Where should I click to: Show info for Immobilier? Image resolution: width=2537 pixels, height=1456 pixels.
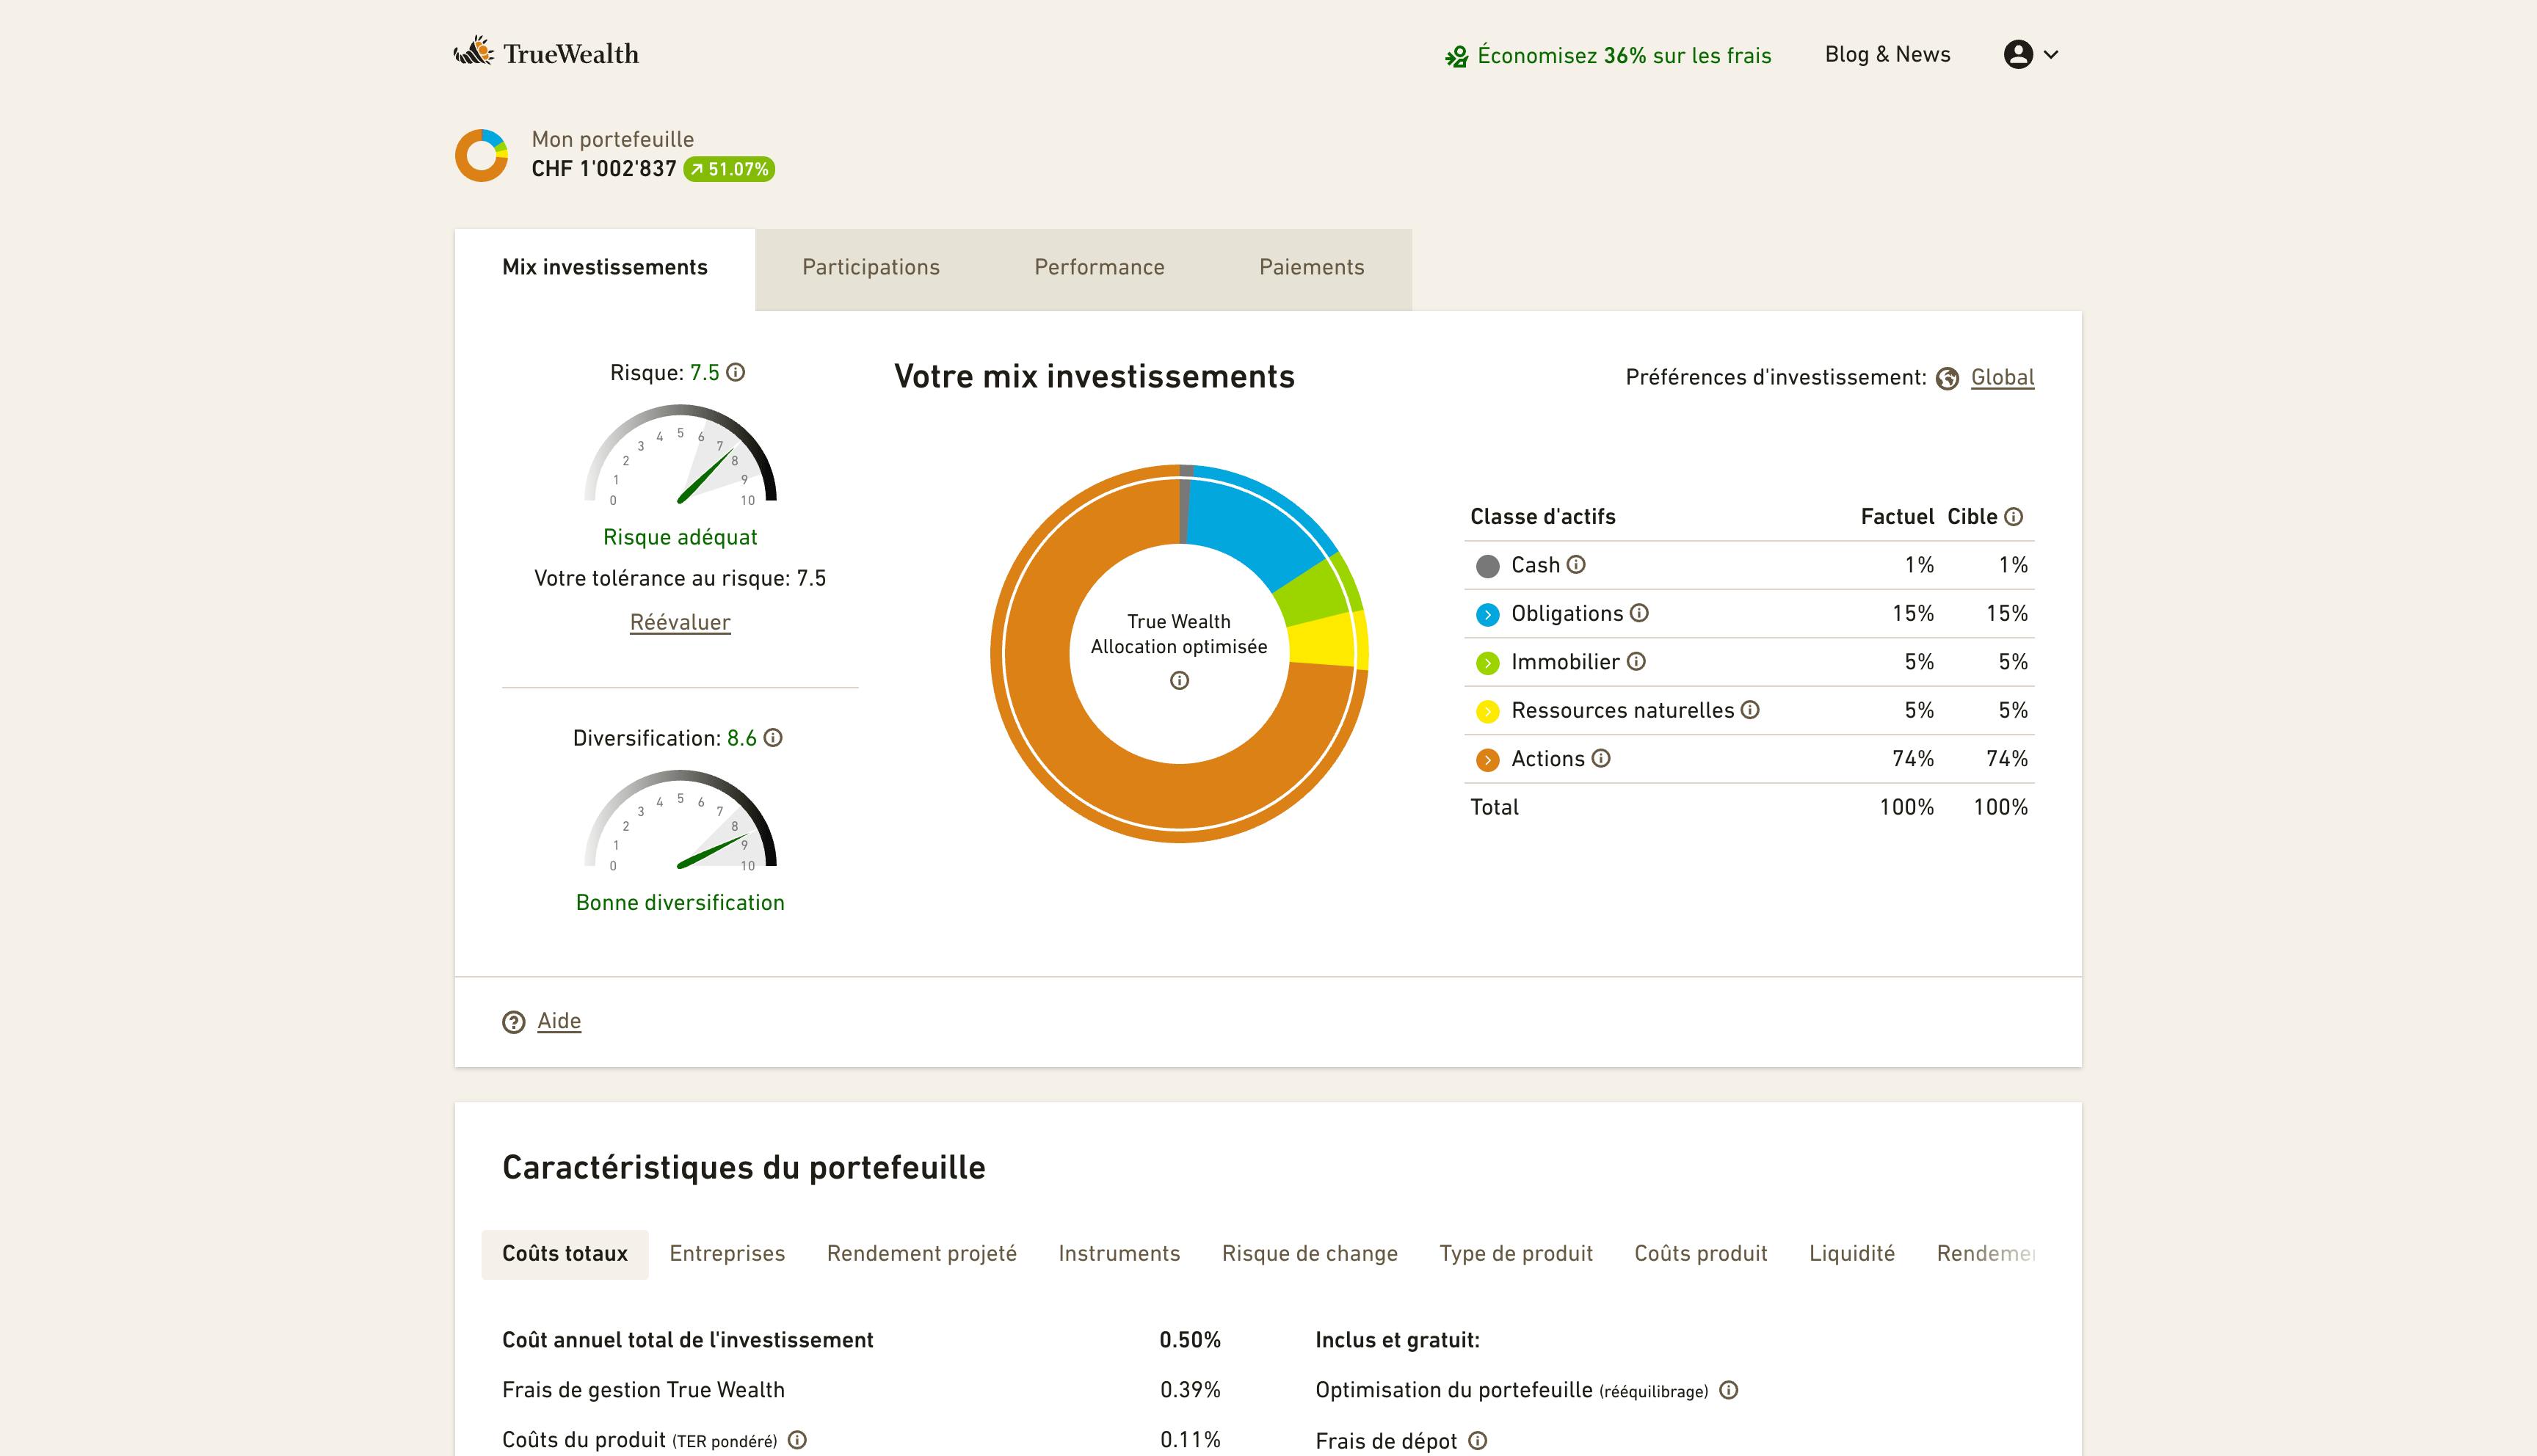click(x=1636, y=661)
